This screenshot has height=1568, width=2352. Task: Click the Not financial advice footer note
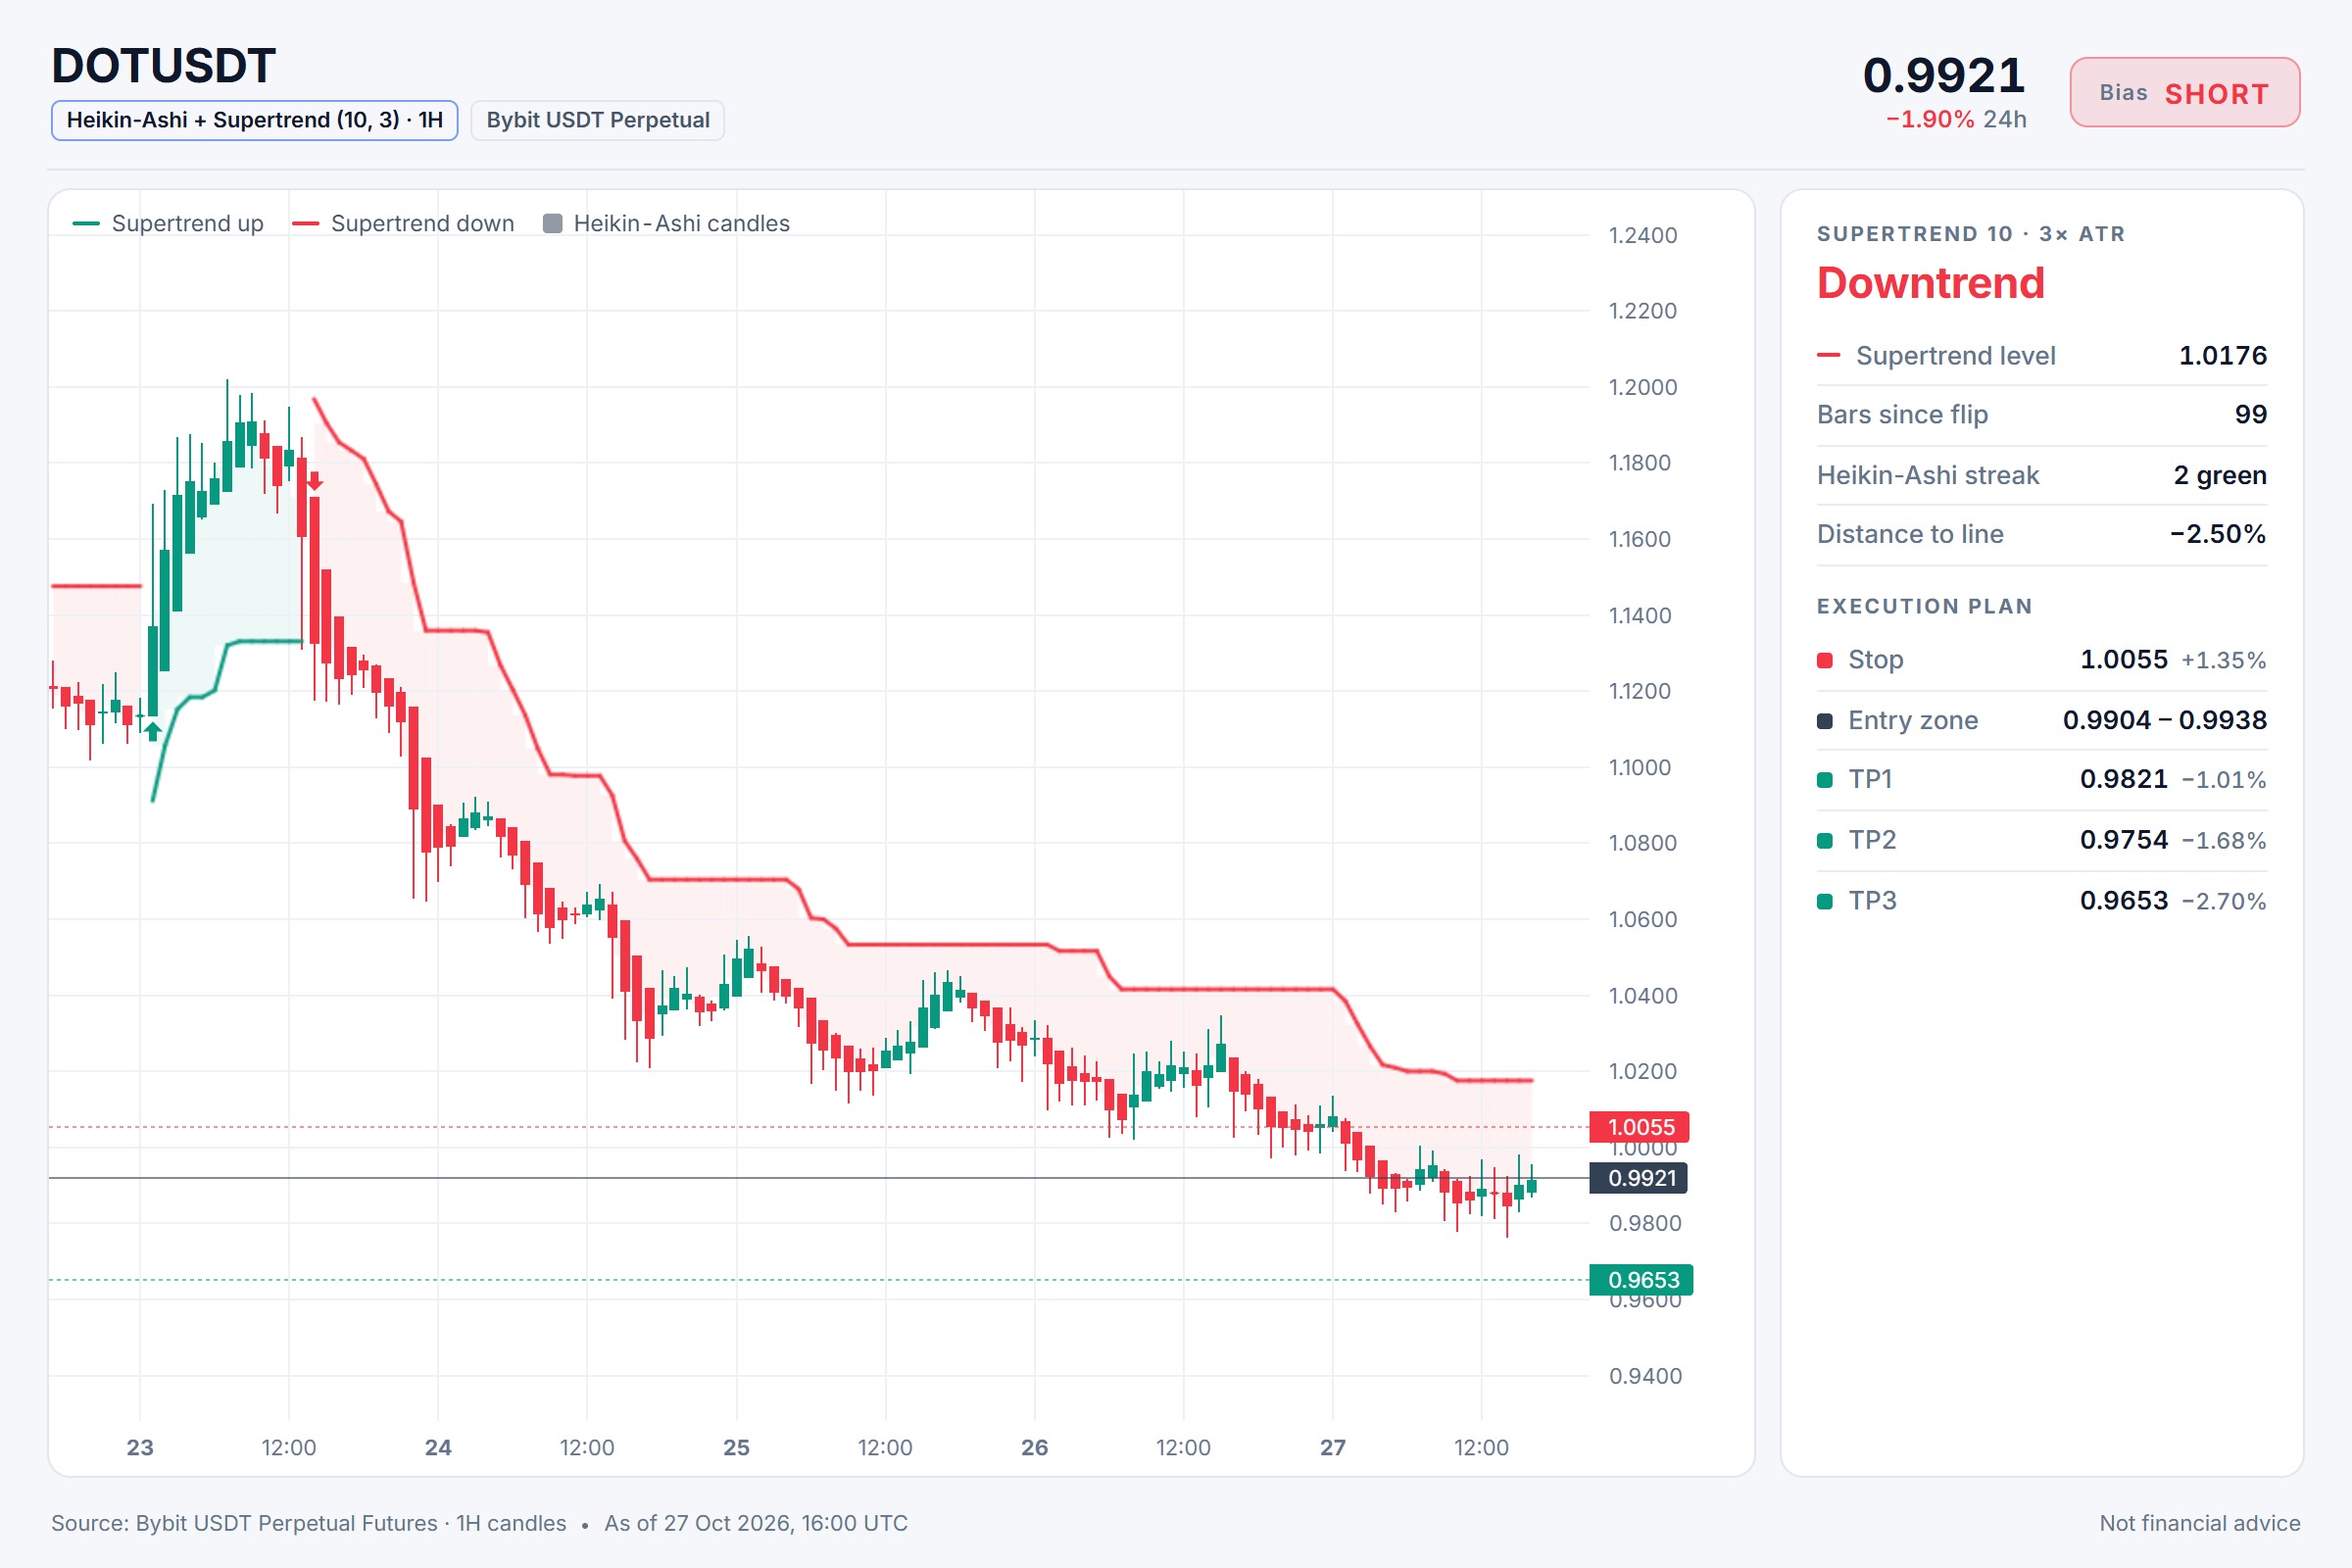(x=2199, y=1524)
